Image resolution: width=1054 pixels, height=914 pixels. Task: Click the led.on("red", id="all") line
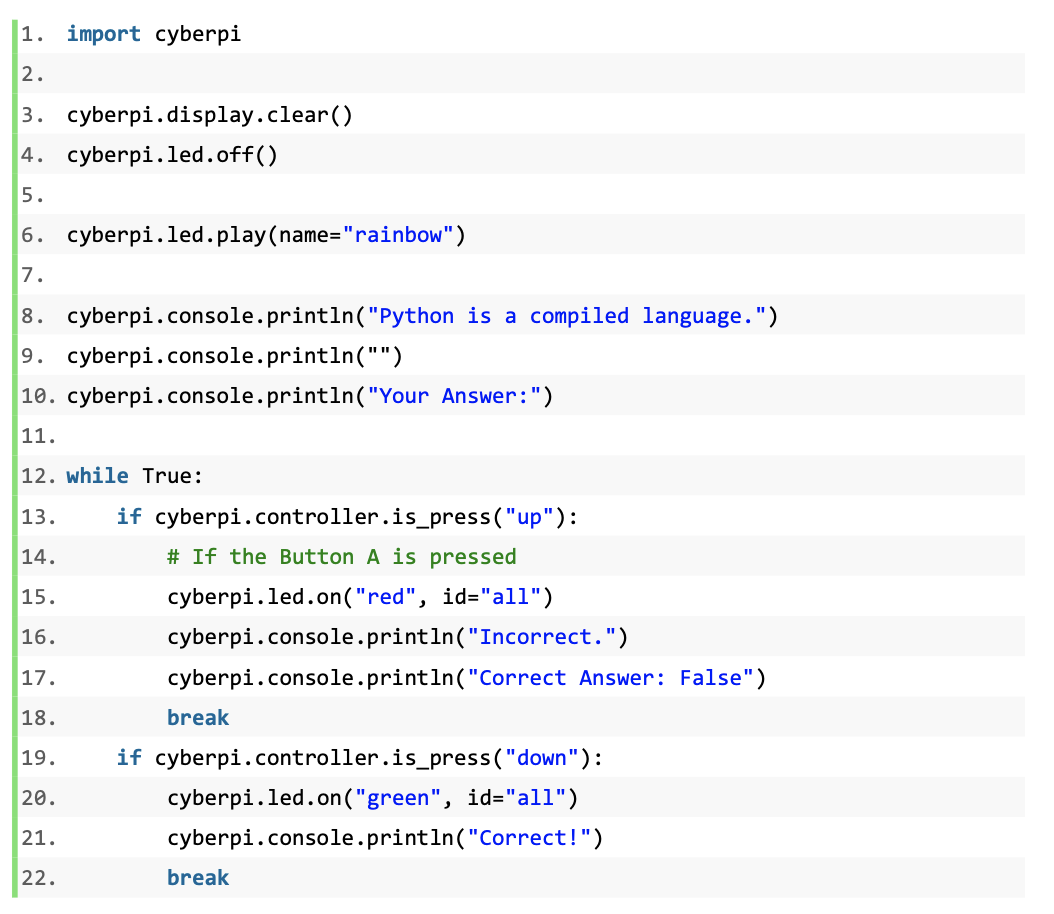click(360, 597)
